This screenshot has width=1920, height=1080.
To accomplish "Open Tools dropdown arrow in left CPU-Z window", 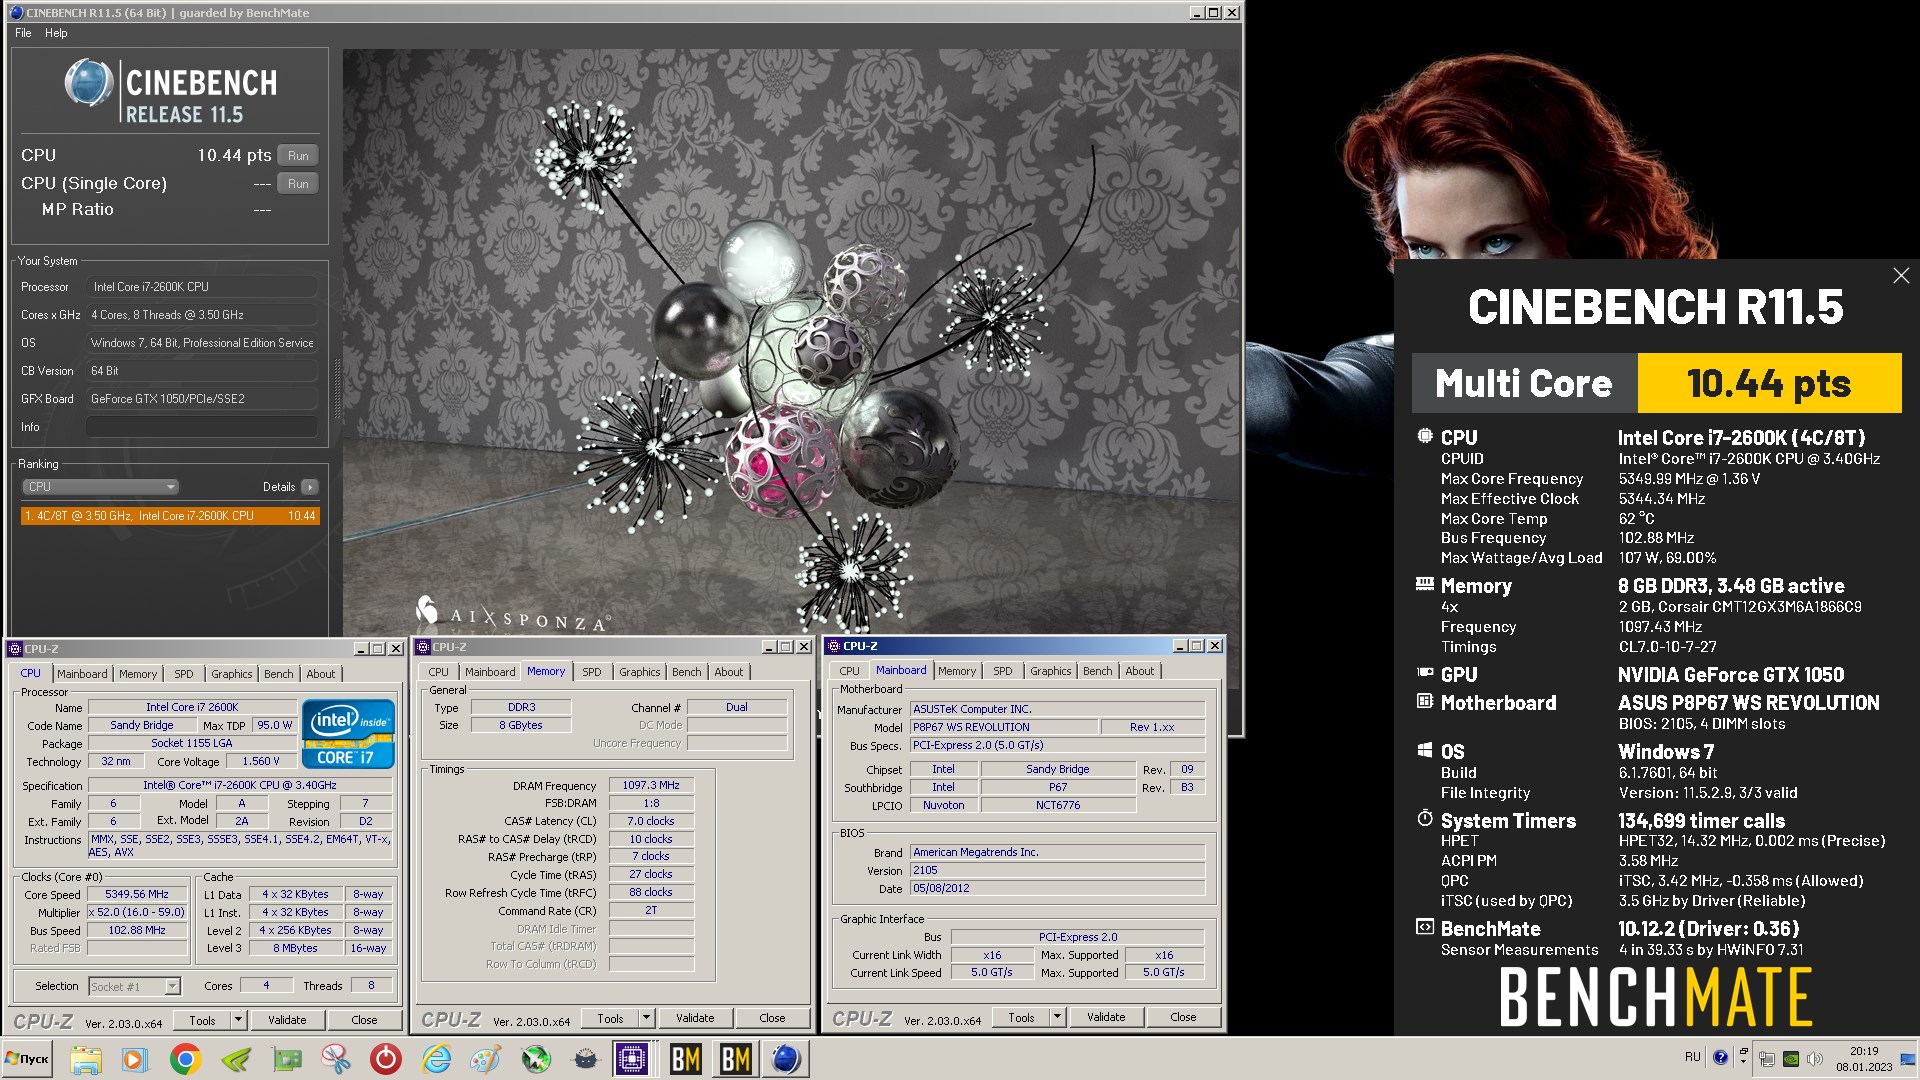I will coord(239,1021).
